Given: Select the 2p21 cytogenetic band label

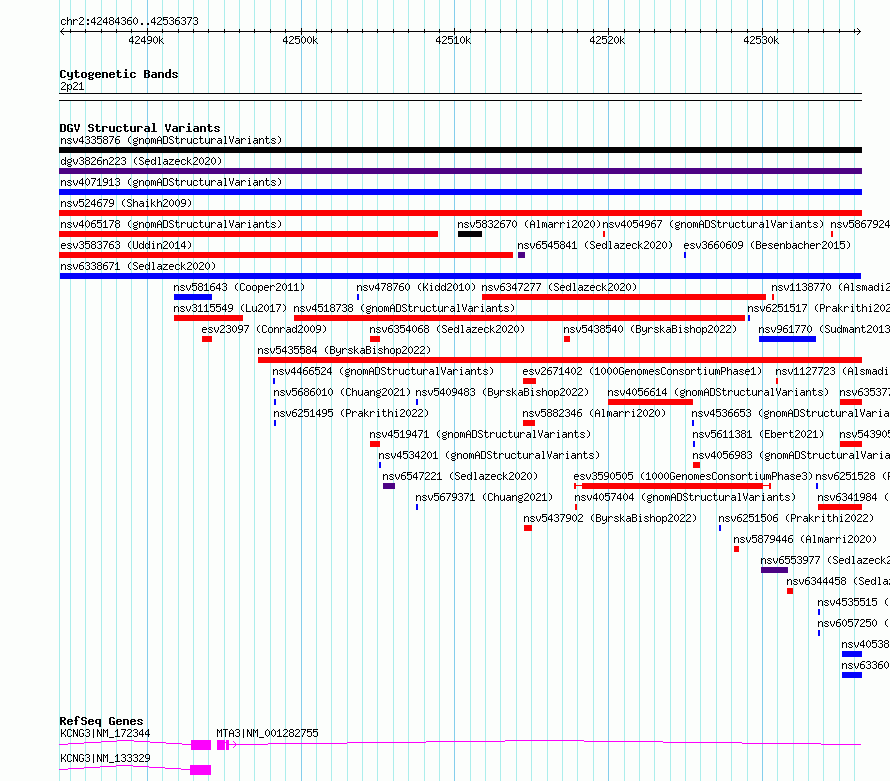Looking at the screenshot, I should click(72, 86).
